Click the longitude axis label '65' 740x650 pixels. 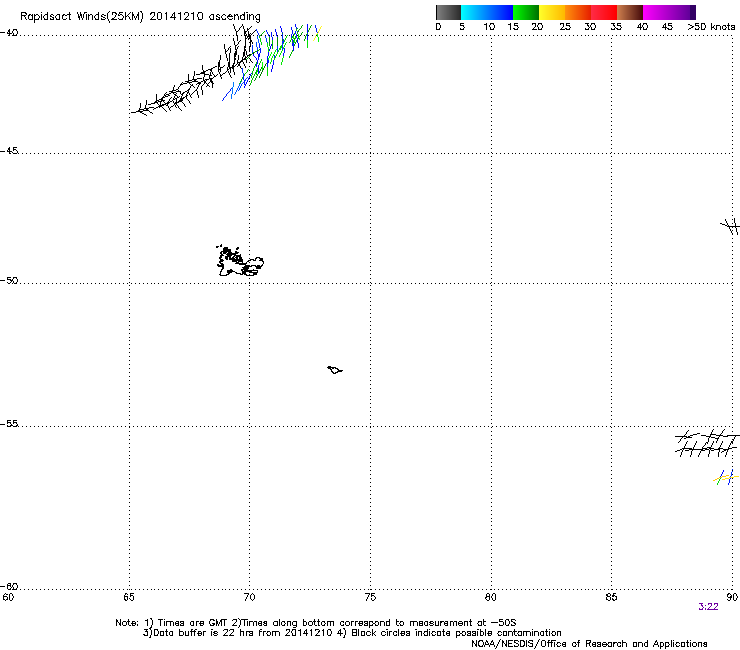coord(129,597)
